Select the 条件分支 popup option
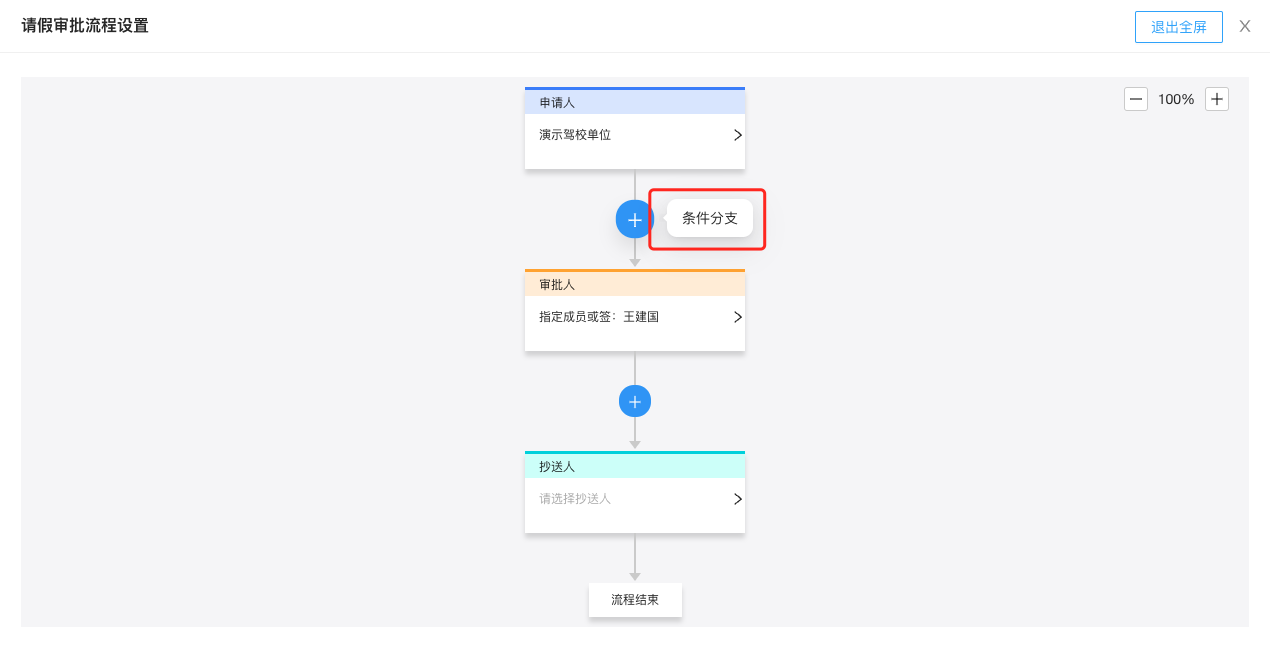Image resolution: width=1270 pixels, height=665 pixels. [710, 218]
